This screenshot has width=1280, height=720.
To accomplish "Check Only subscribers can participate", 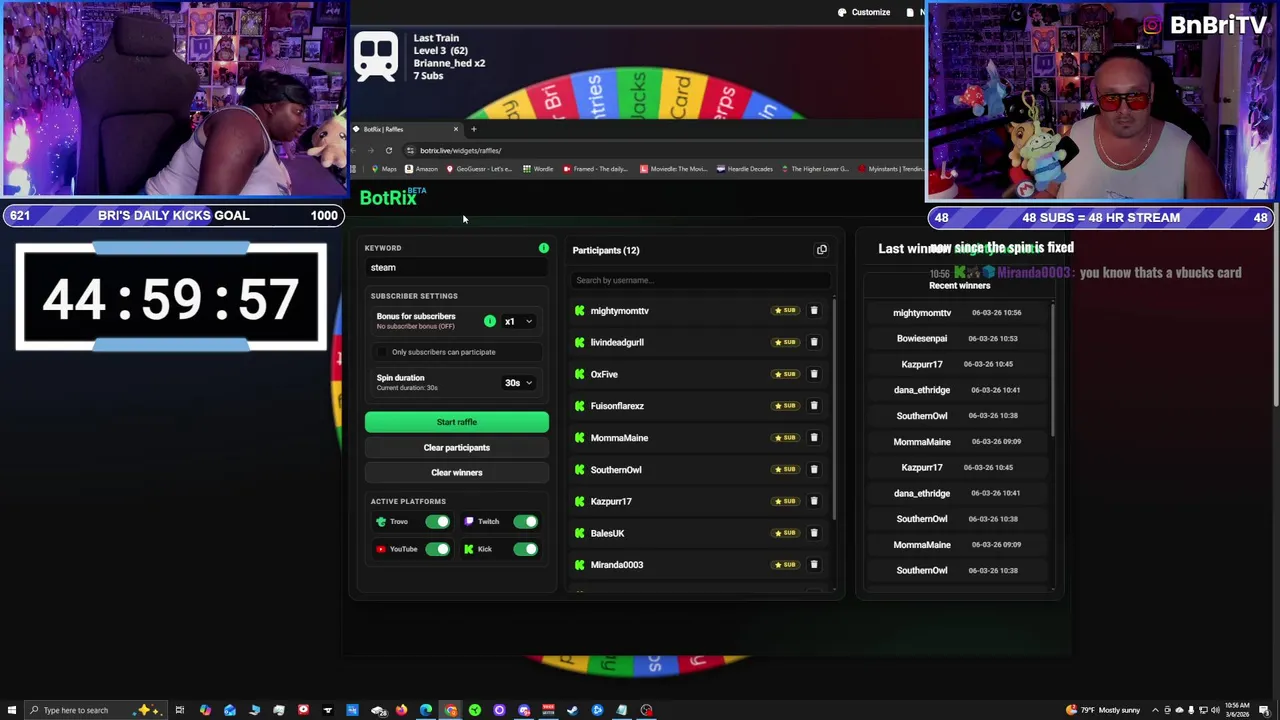I will (382, 352).
